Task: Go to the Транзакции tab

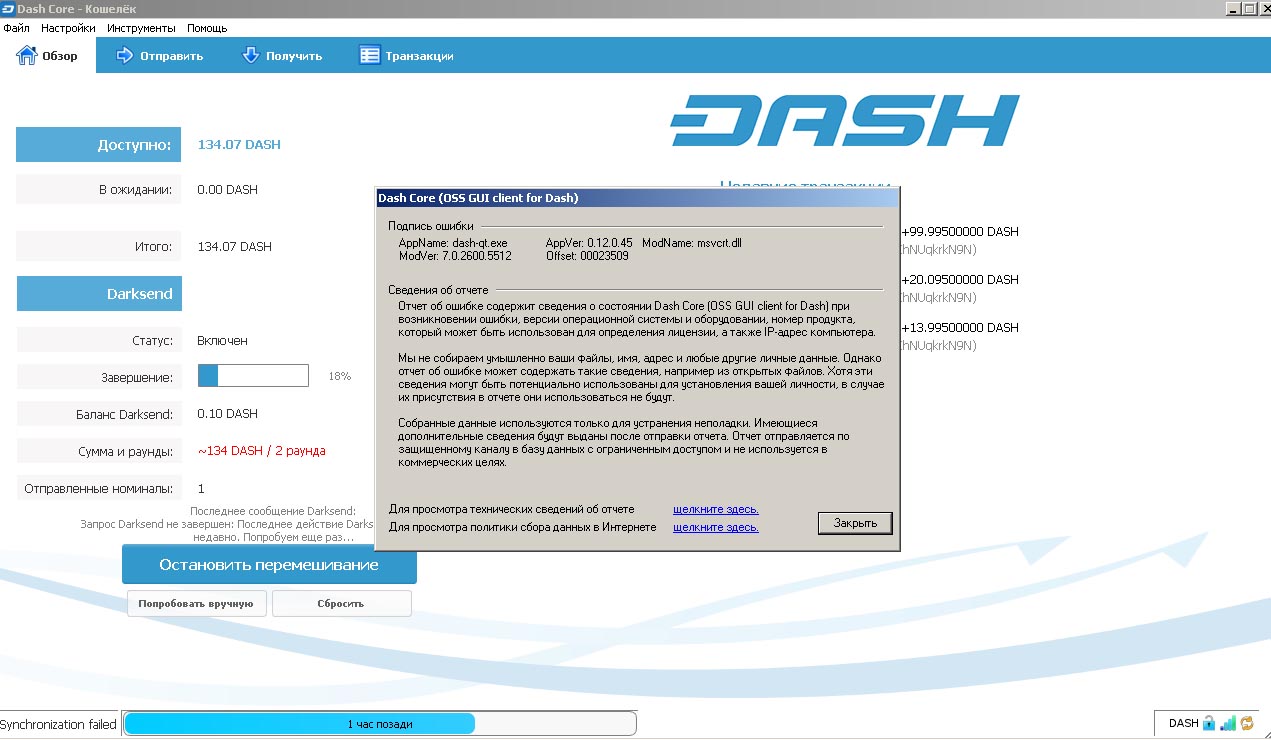Action: pos(407,56)
